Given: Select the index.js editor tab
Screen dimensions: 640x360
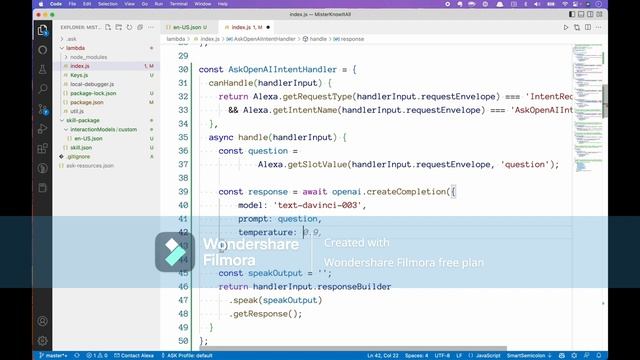Looking at the screenshot, I should (x=246, y=27).
